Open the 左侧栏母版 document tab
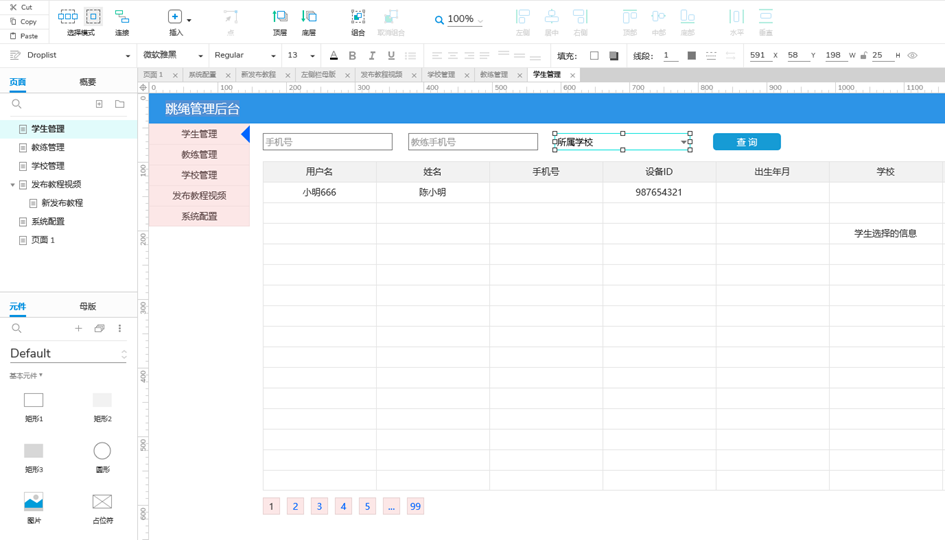945x540 pixels. tap(318, 75)
